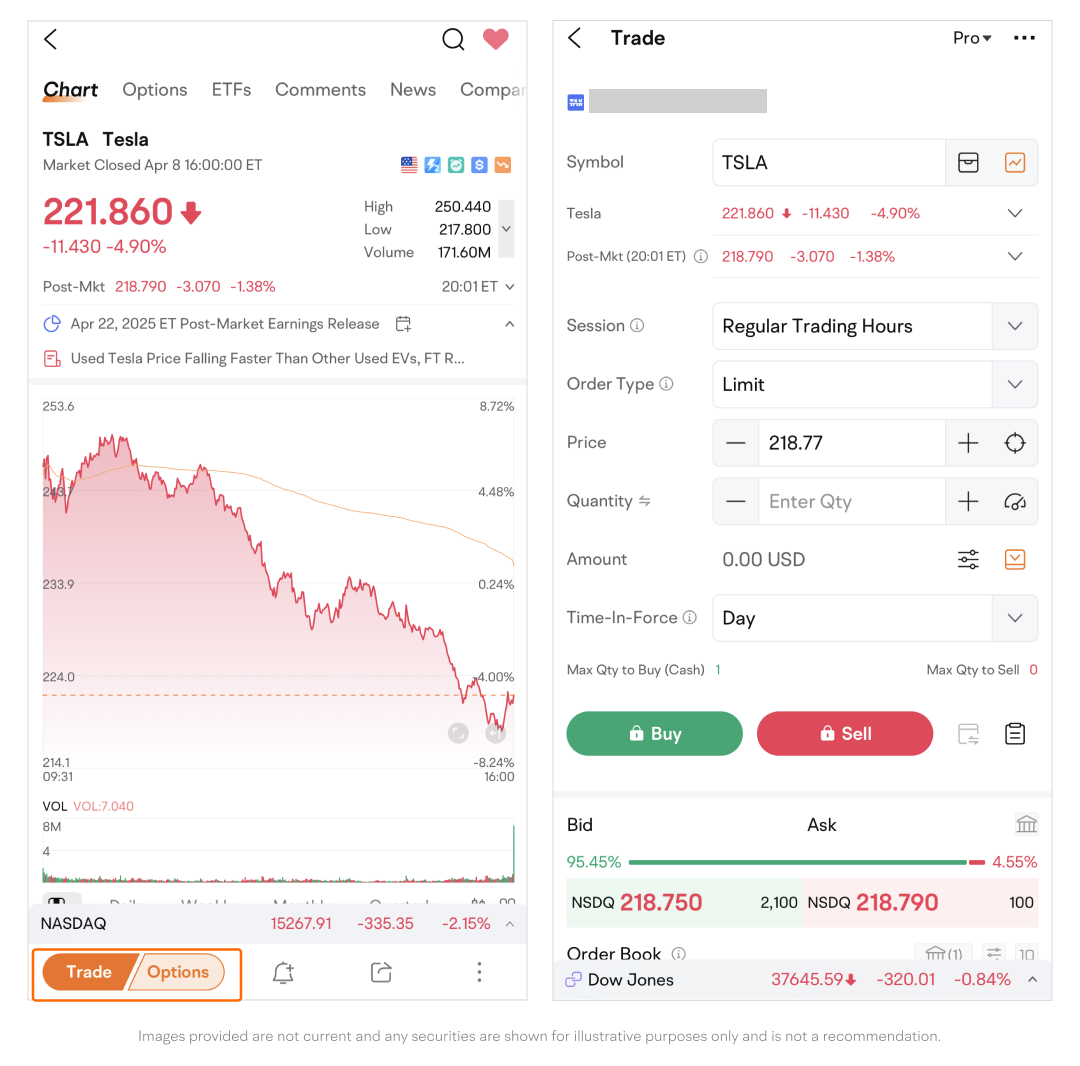Open the Order Type Limit dropdown

(x=1015, y=384)
